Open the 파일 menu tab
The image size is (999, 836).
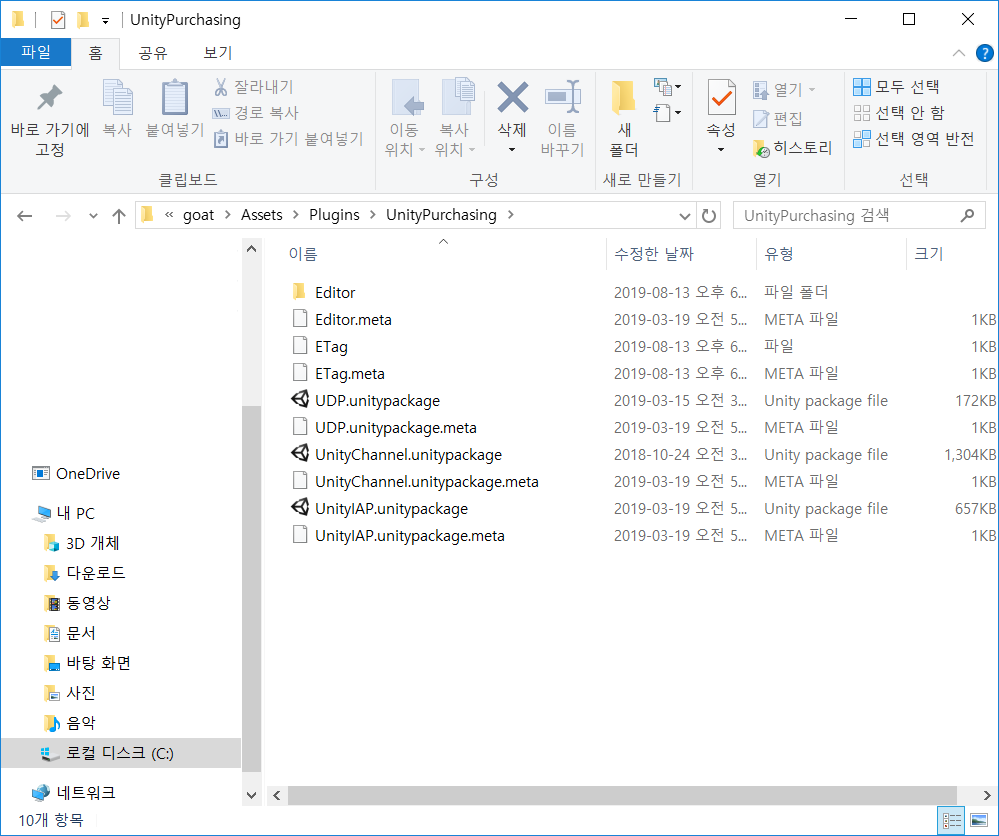click(x=36, y=52)
